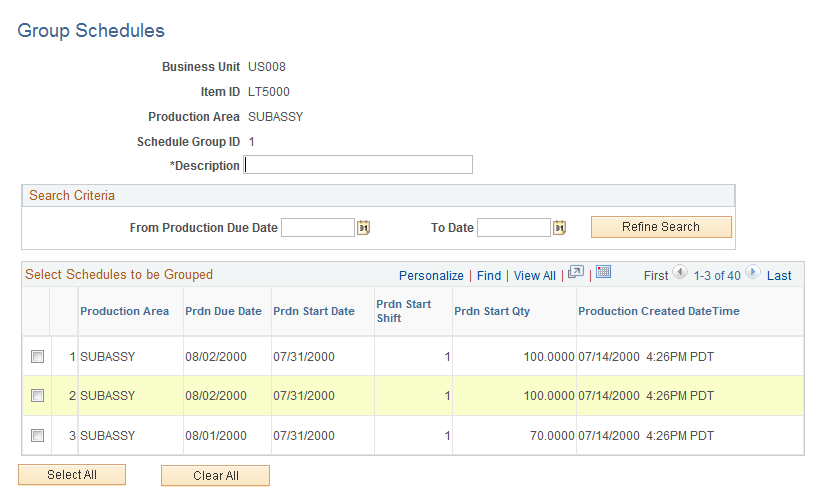Download grid to spreadsheet icon
The width and height of the screenshot is (817, 493).
click(603, 272)
